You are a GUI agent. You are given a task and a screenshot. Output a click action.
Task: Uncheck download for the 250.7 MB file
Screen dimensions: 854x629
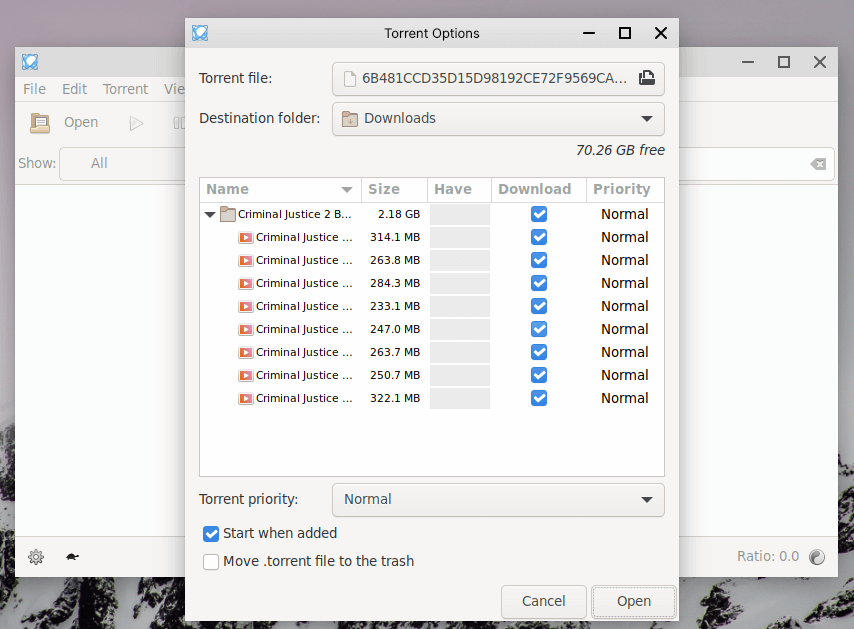[539, 375]
